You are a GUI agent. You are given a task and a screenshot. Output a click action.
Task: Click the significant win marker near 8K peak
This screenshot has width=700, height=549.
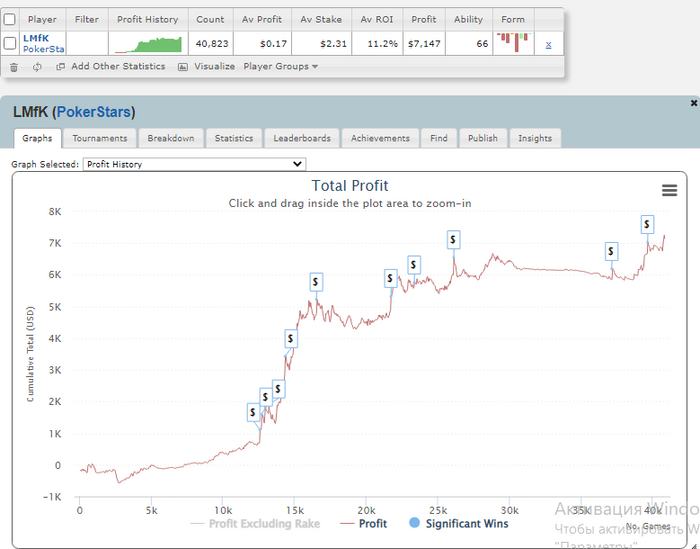click(647, 224)
